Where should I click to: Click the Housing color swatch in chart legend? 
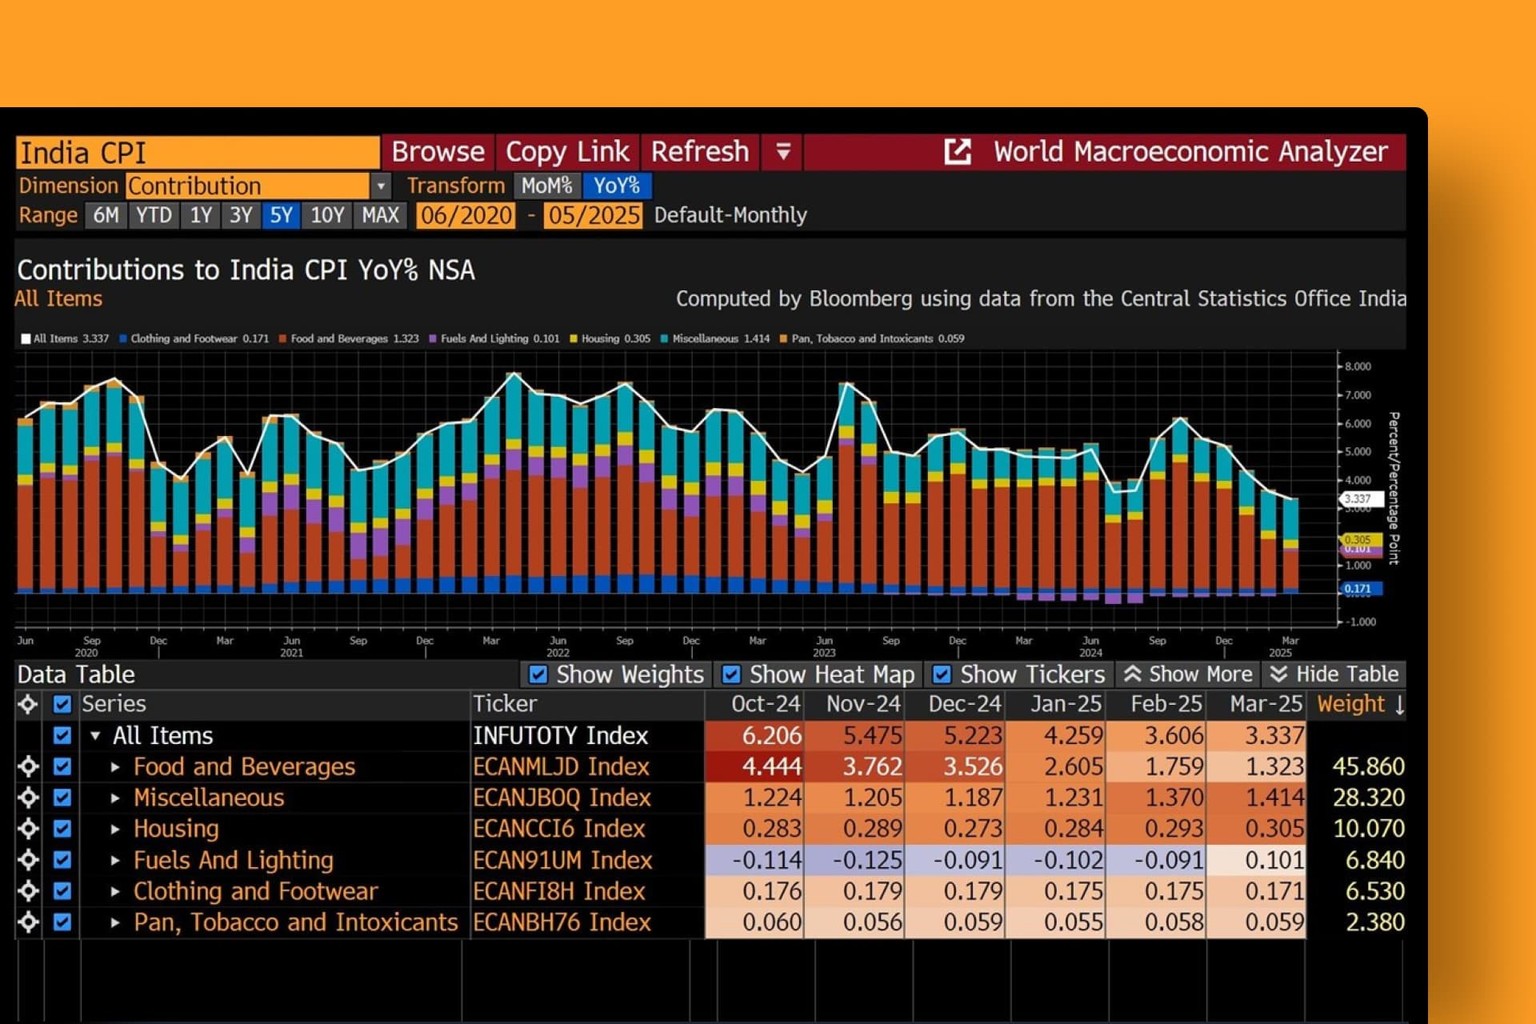573,339
